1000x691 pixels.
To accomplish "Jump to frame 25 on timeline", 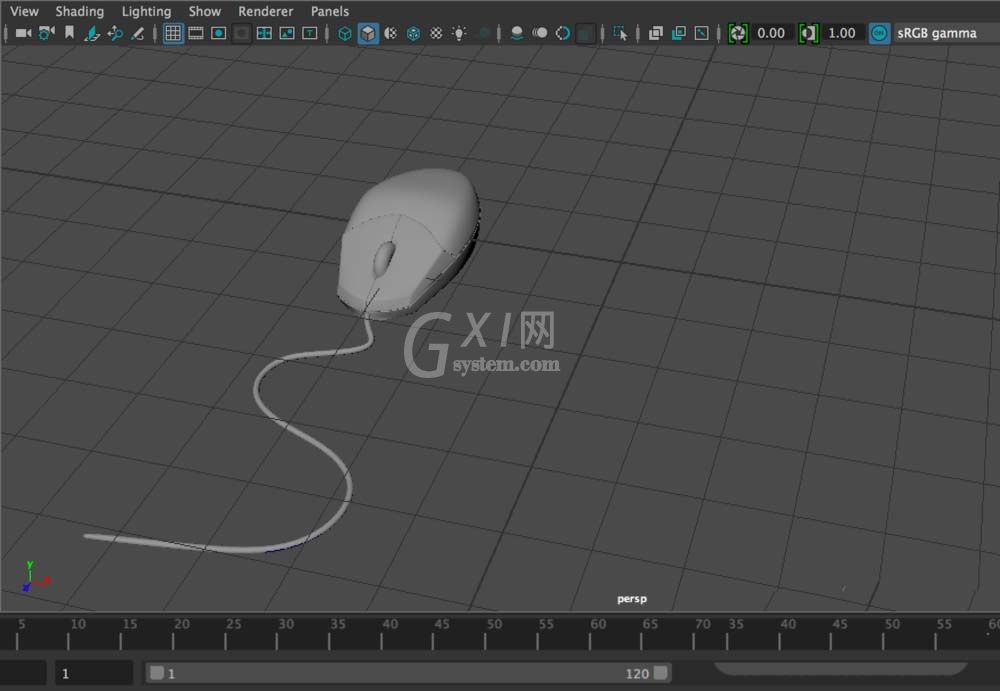I will tap(225, 633).
